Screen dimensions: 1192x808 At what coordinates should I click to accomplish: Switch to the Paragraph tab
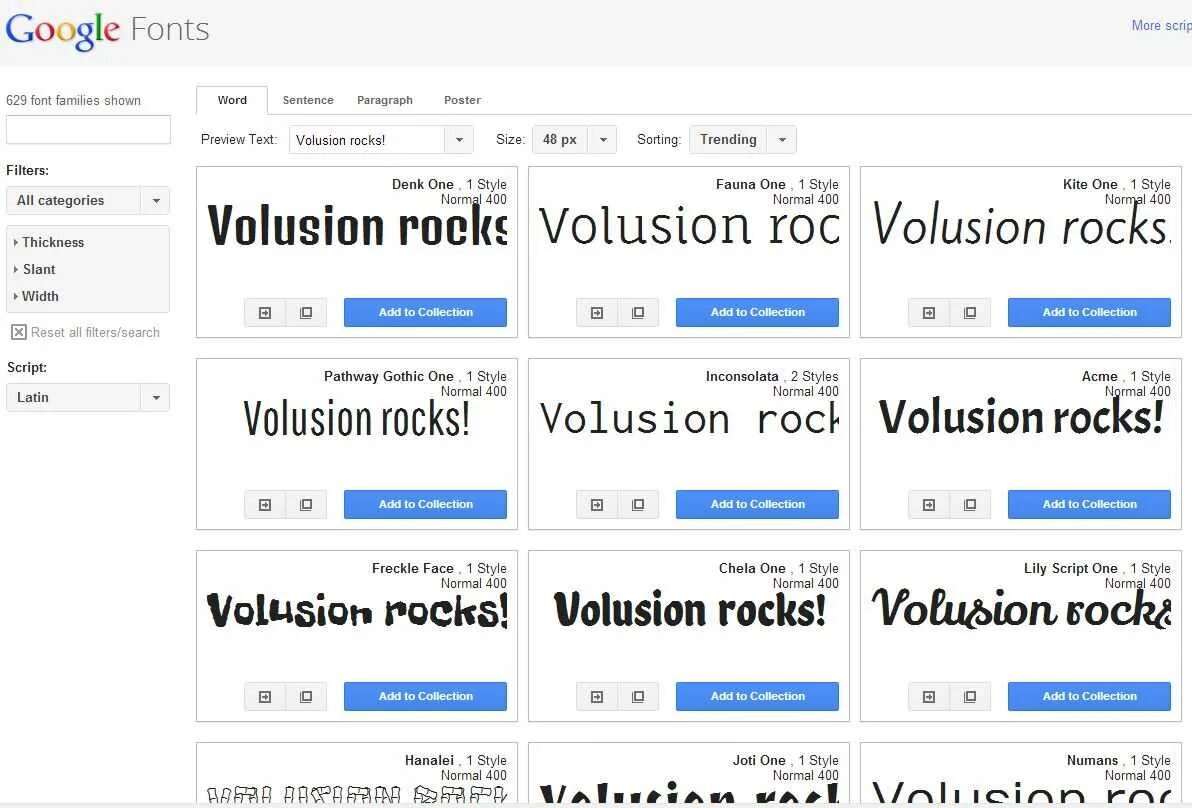click(x=385, y=100)
